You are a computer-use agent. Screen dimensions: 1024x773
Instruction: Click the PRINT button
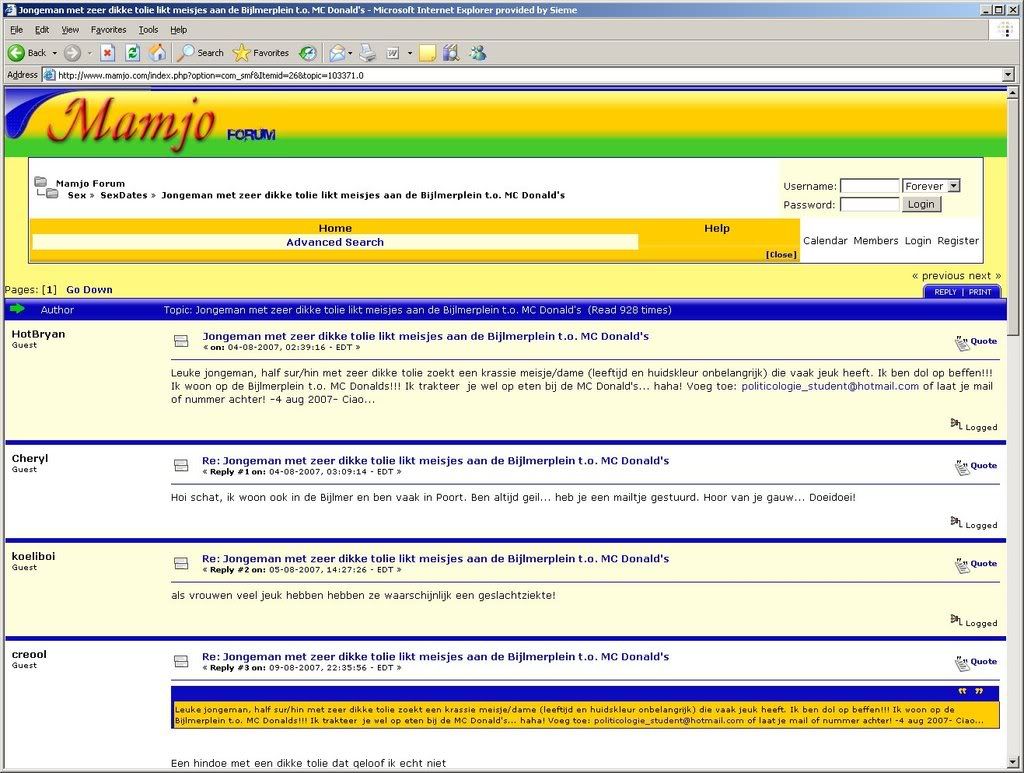(980, 292)
